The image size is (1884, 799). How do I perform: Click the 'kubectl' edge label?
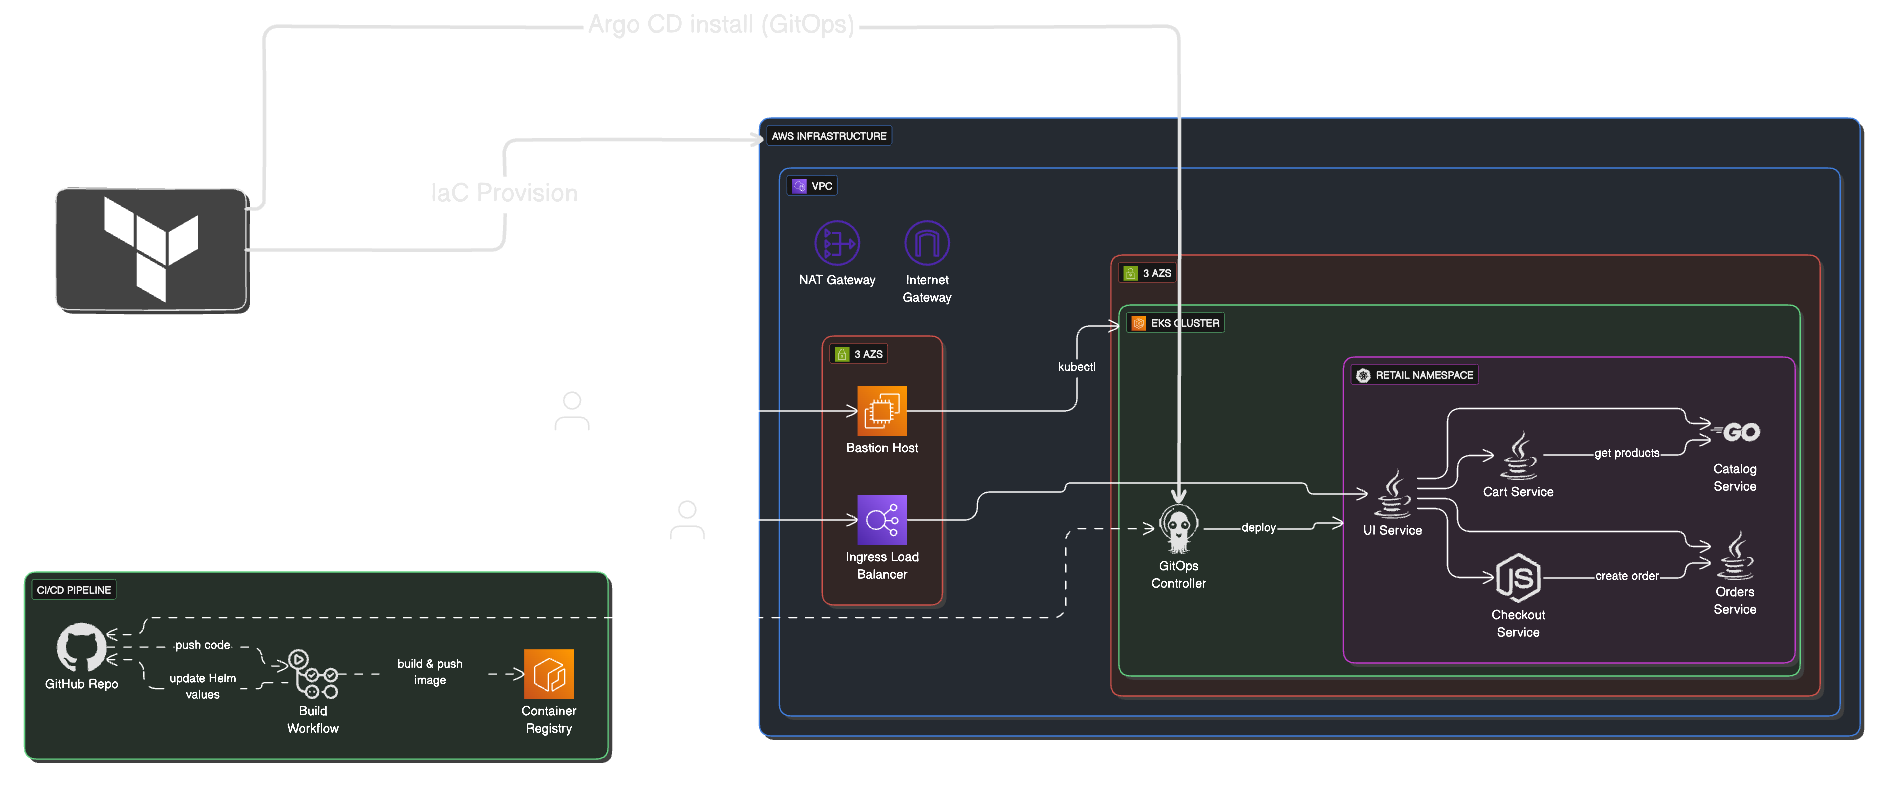tap(1077, 367)
